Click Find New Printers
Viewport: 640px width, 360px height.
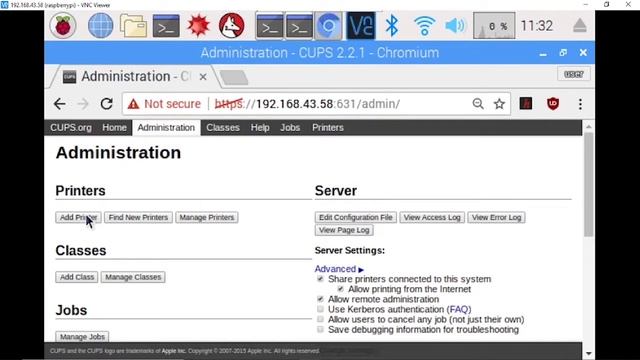tap(138, 218)
